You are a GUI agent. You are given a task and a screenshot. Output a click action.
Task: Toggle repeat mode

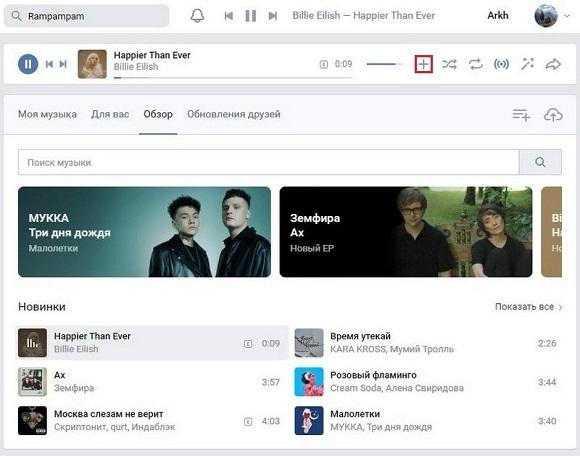point(475,64)
